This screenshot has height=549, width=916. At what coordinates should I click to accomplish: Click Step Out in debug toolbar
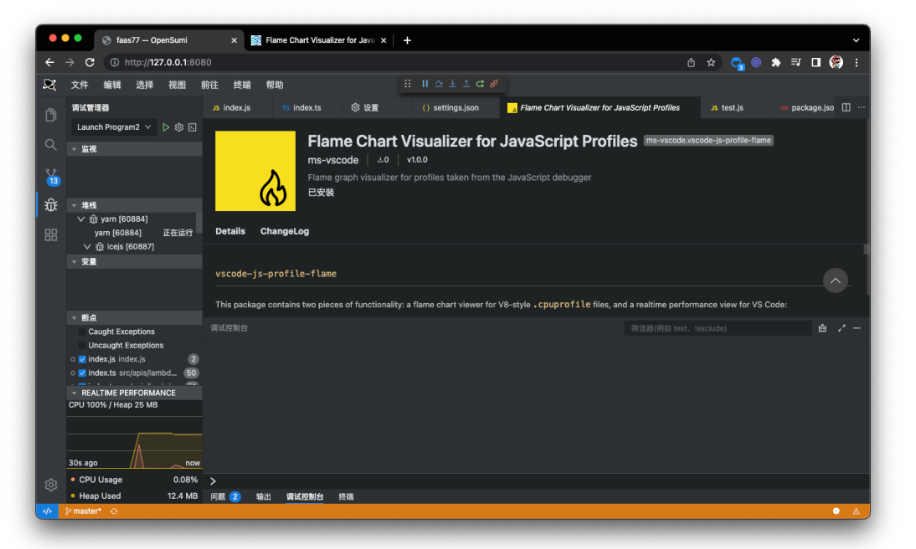pyautogui.click(x=466, y=84)
